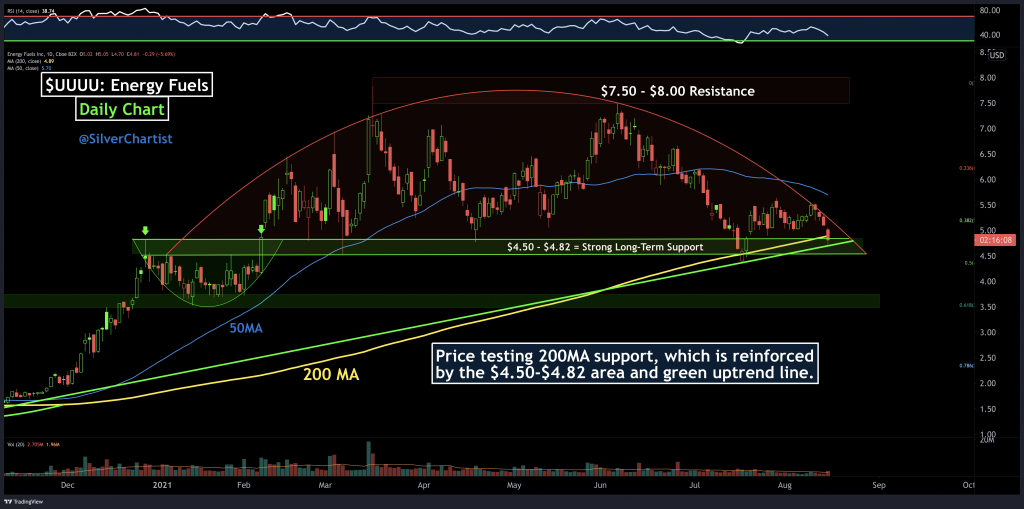The image size is (1024, 509).
Task: Click the red countdown price label 02:16:08
Action: (x=994, y=240)
